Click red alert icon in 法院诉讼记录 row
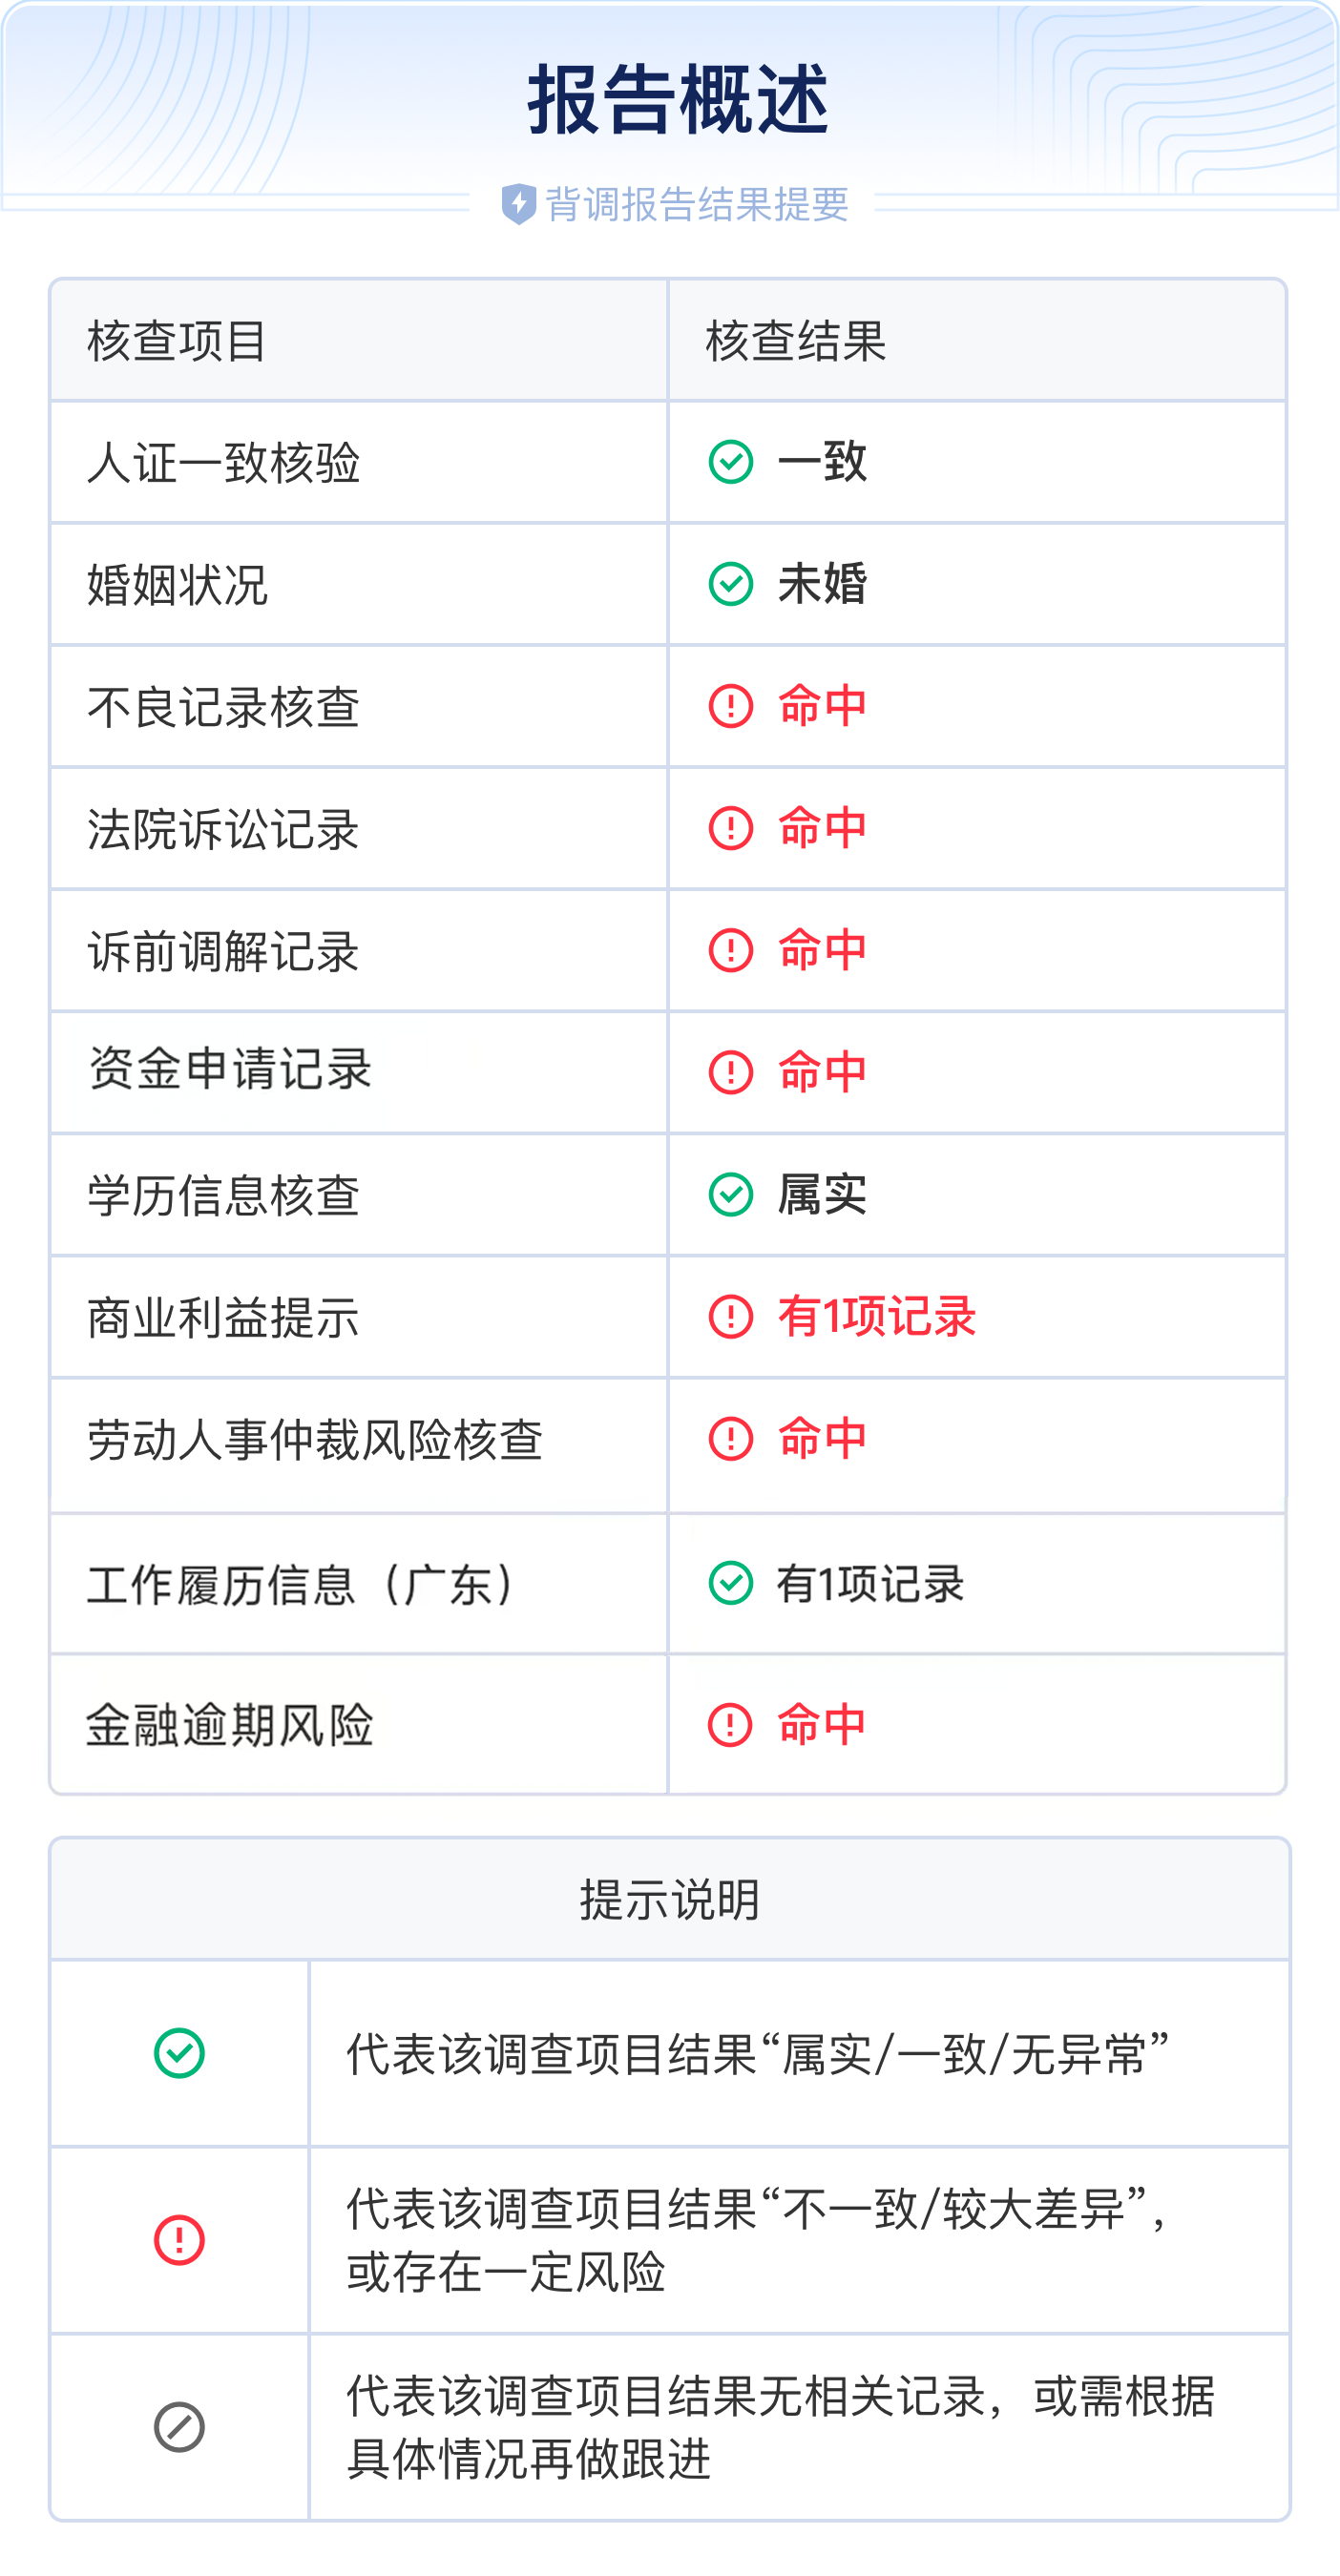This screenshot has height=2576, width=1340. coord(731,828)
